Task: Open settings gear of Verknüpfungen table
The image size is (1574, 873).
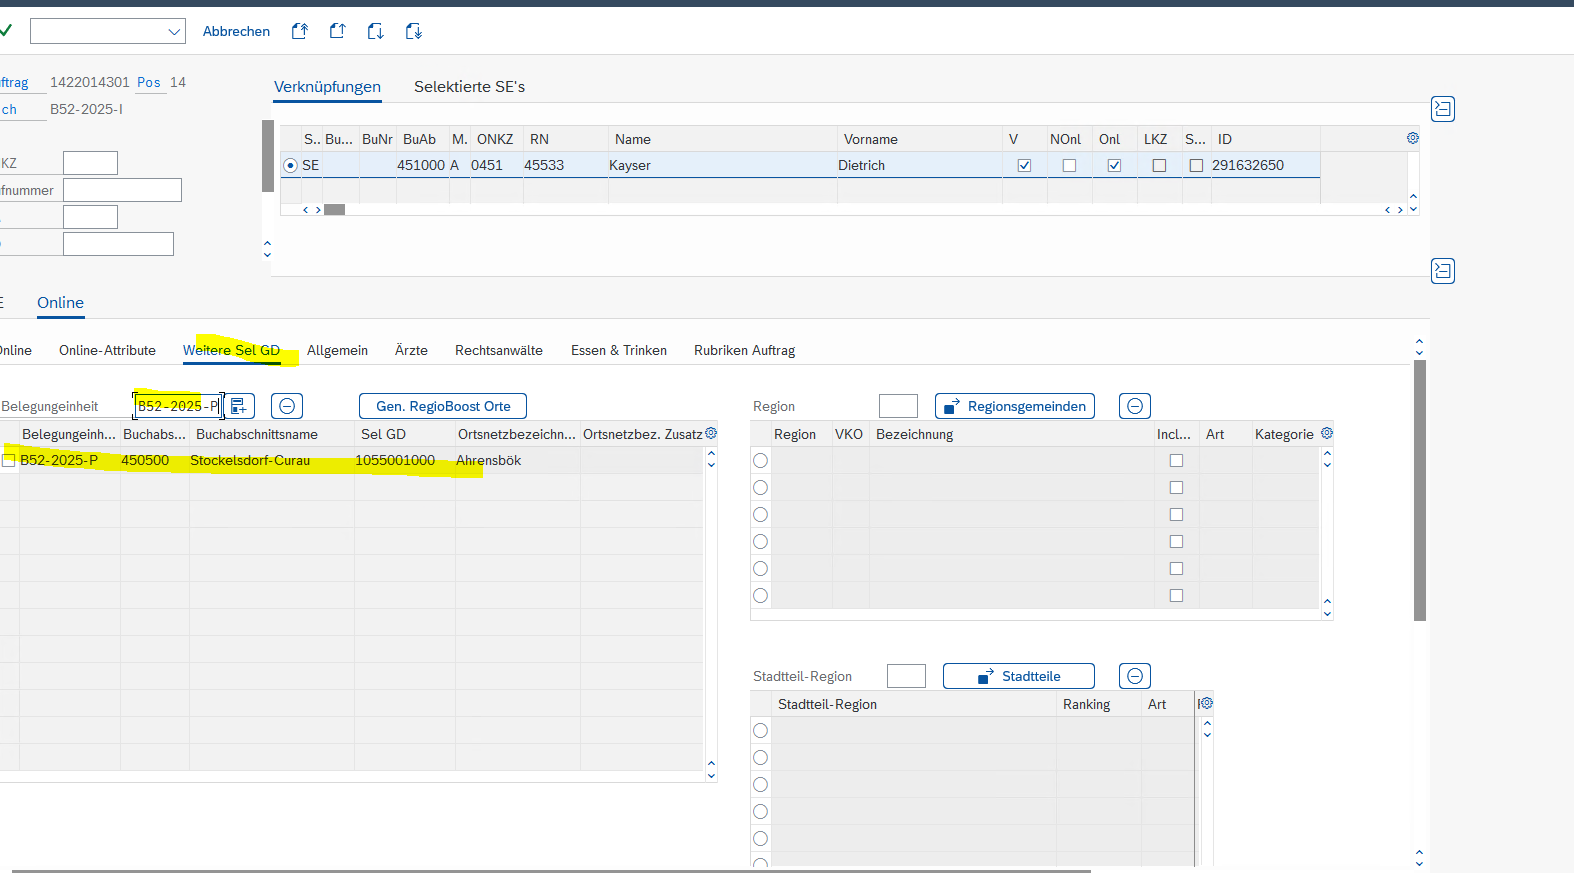Action: click(x=1413, y=138)
